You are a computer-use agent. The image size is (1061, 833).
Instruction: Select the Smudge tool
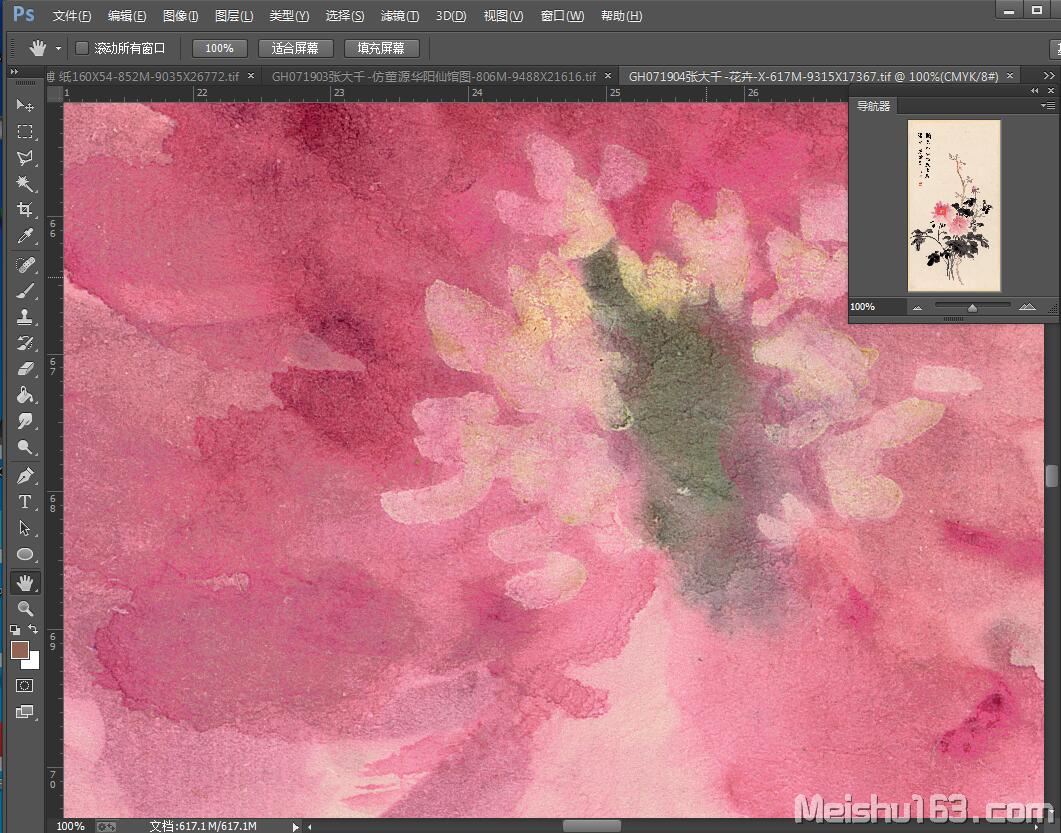pyautogui.click(x=25, y=421)
